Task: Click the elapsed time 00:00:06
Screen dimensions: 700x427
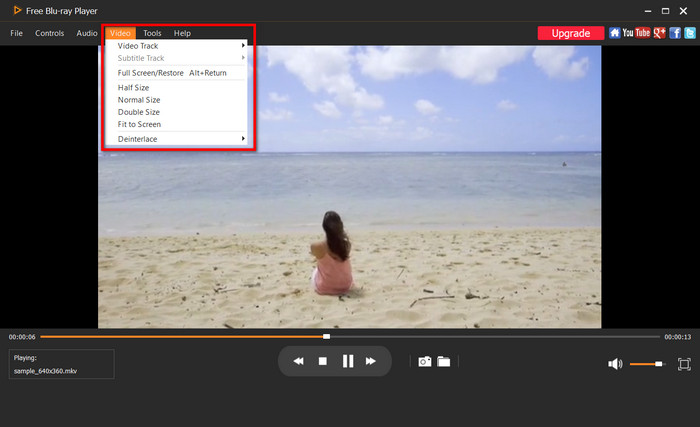Action: pos(22,337)
